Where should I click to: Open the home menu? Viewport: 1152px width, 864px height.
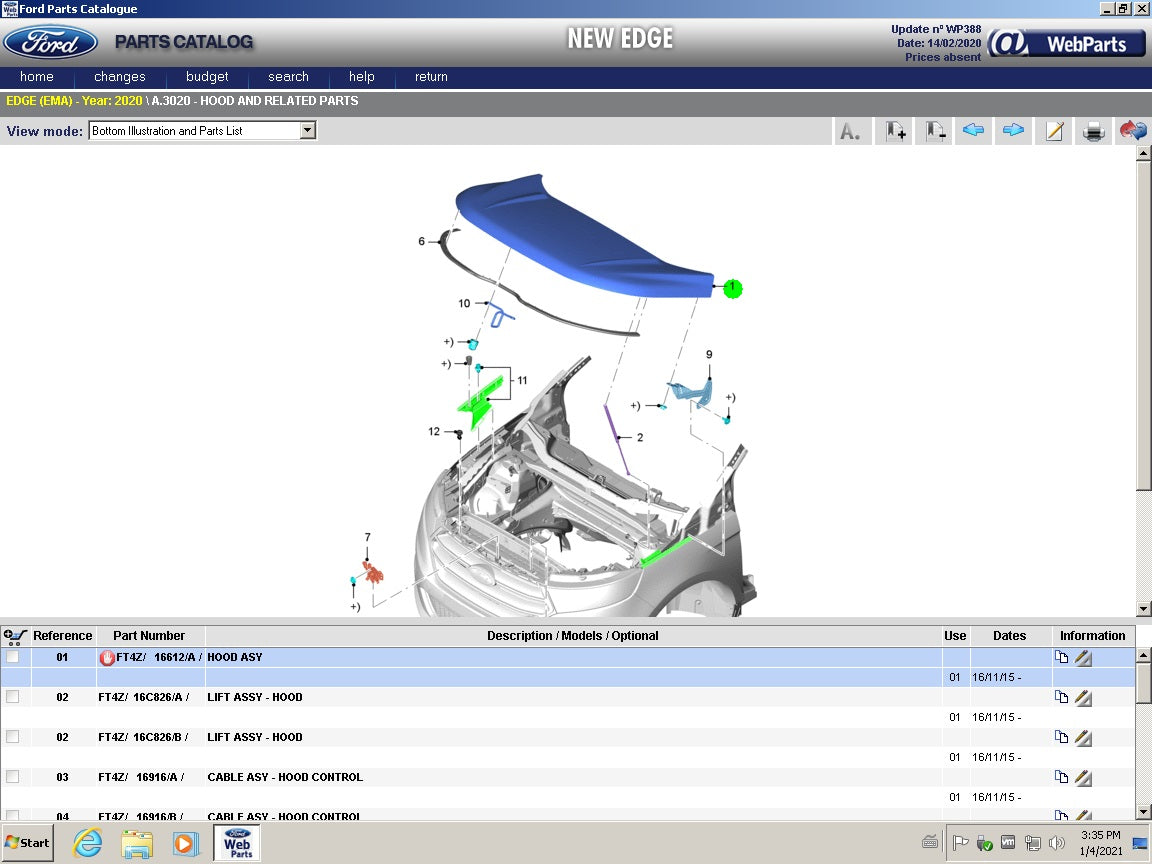(37, 76)
